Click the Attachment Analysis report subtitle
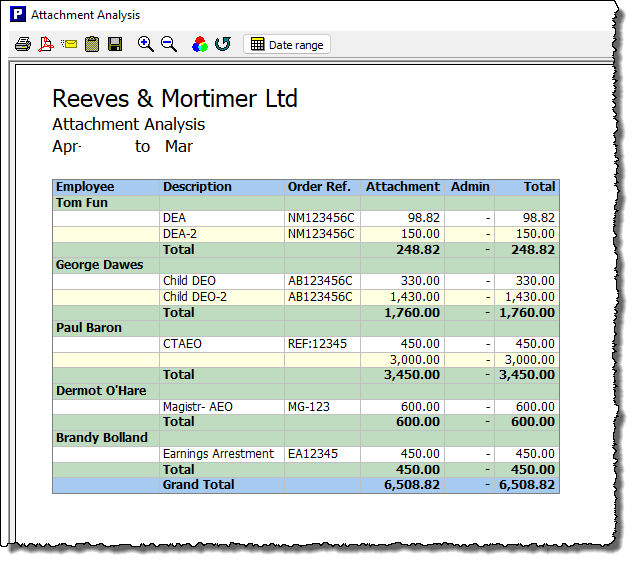The width and height of the screenshot is (635, 562). pyautogui.click(x=129, y=124)
